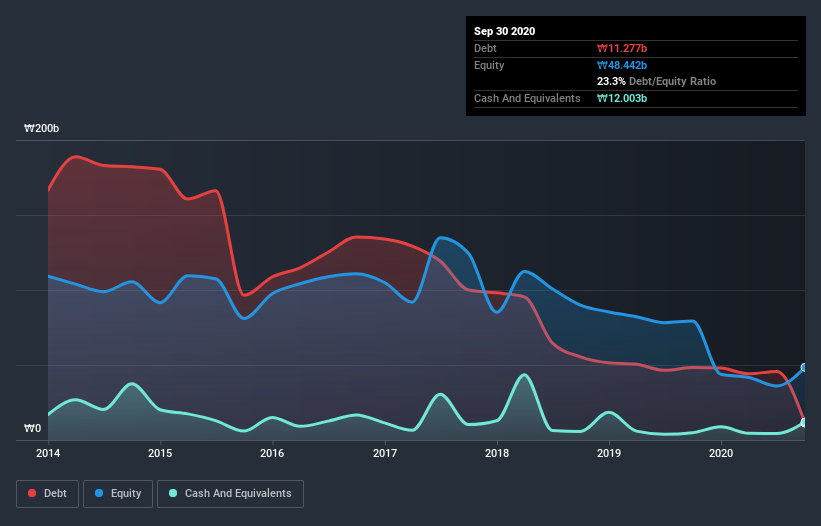The width and height of the screenshot is (821, 526).
Task: Click the ₩200b y-axis label
Action: click(x=41, y=128)
